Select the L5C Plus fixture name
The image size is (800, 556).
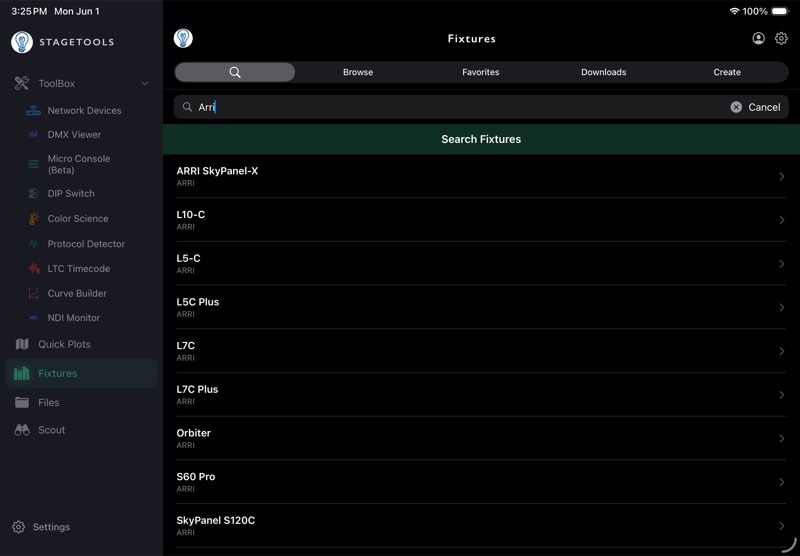click(198, 302)
